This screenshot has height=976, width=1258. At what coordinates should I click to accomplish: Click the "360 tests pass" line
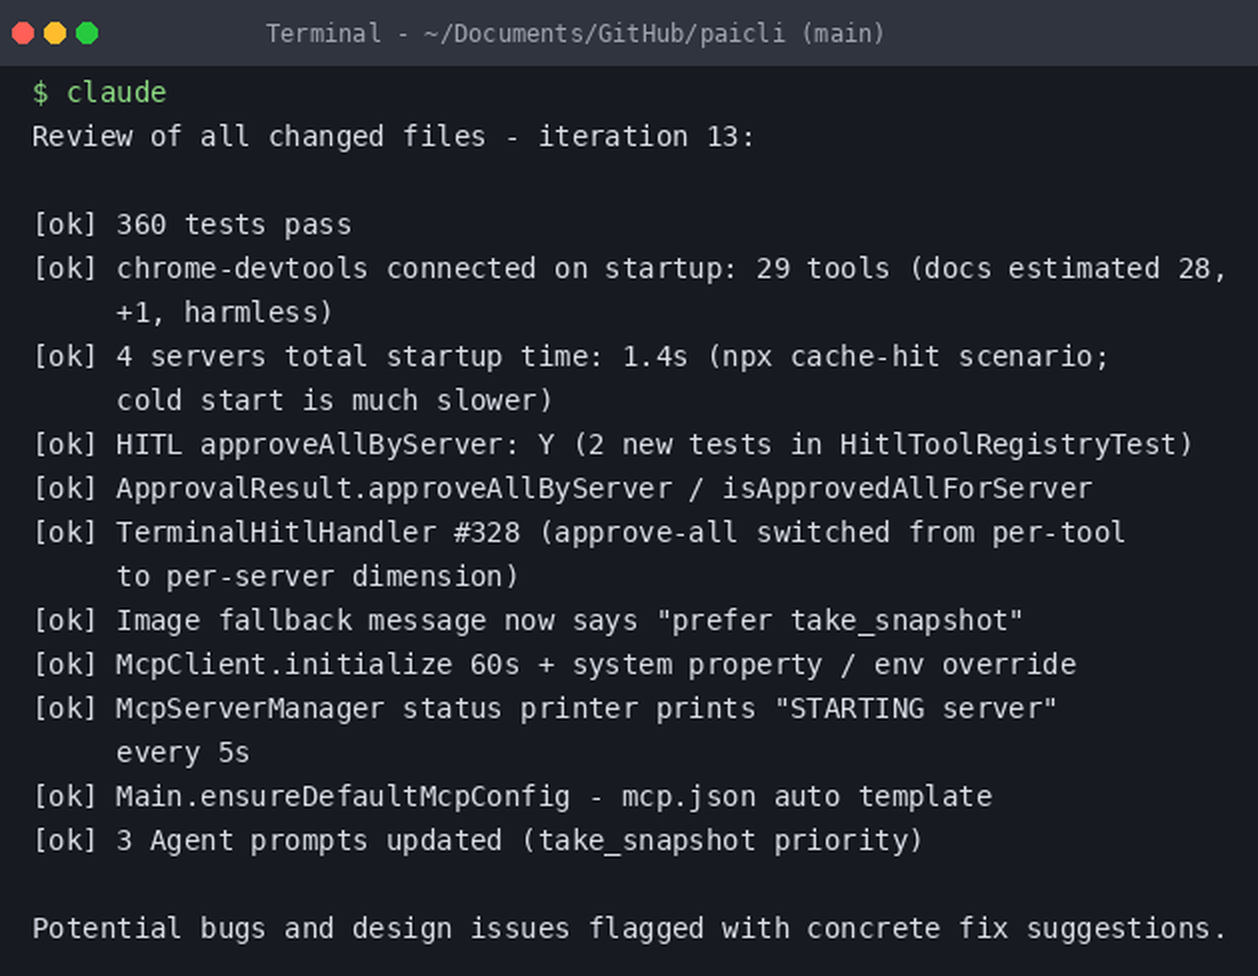pos(192,224)
